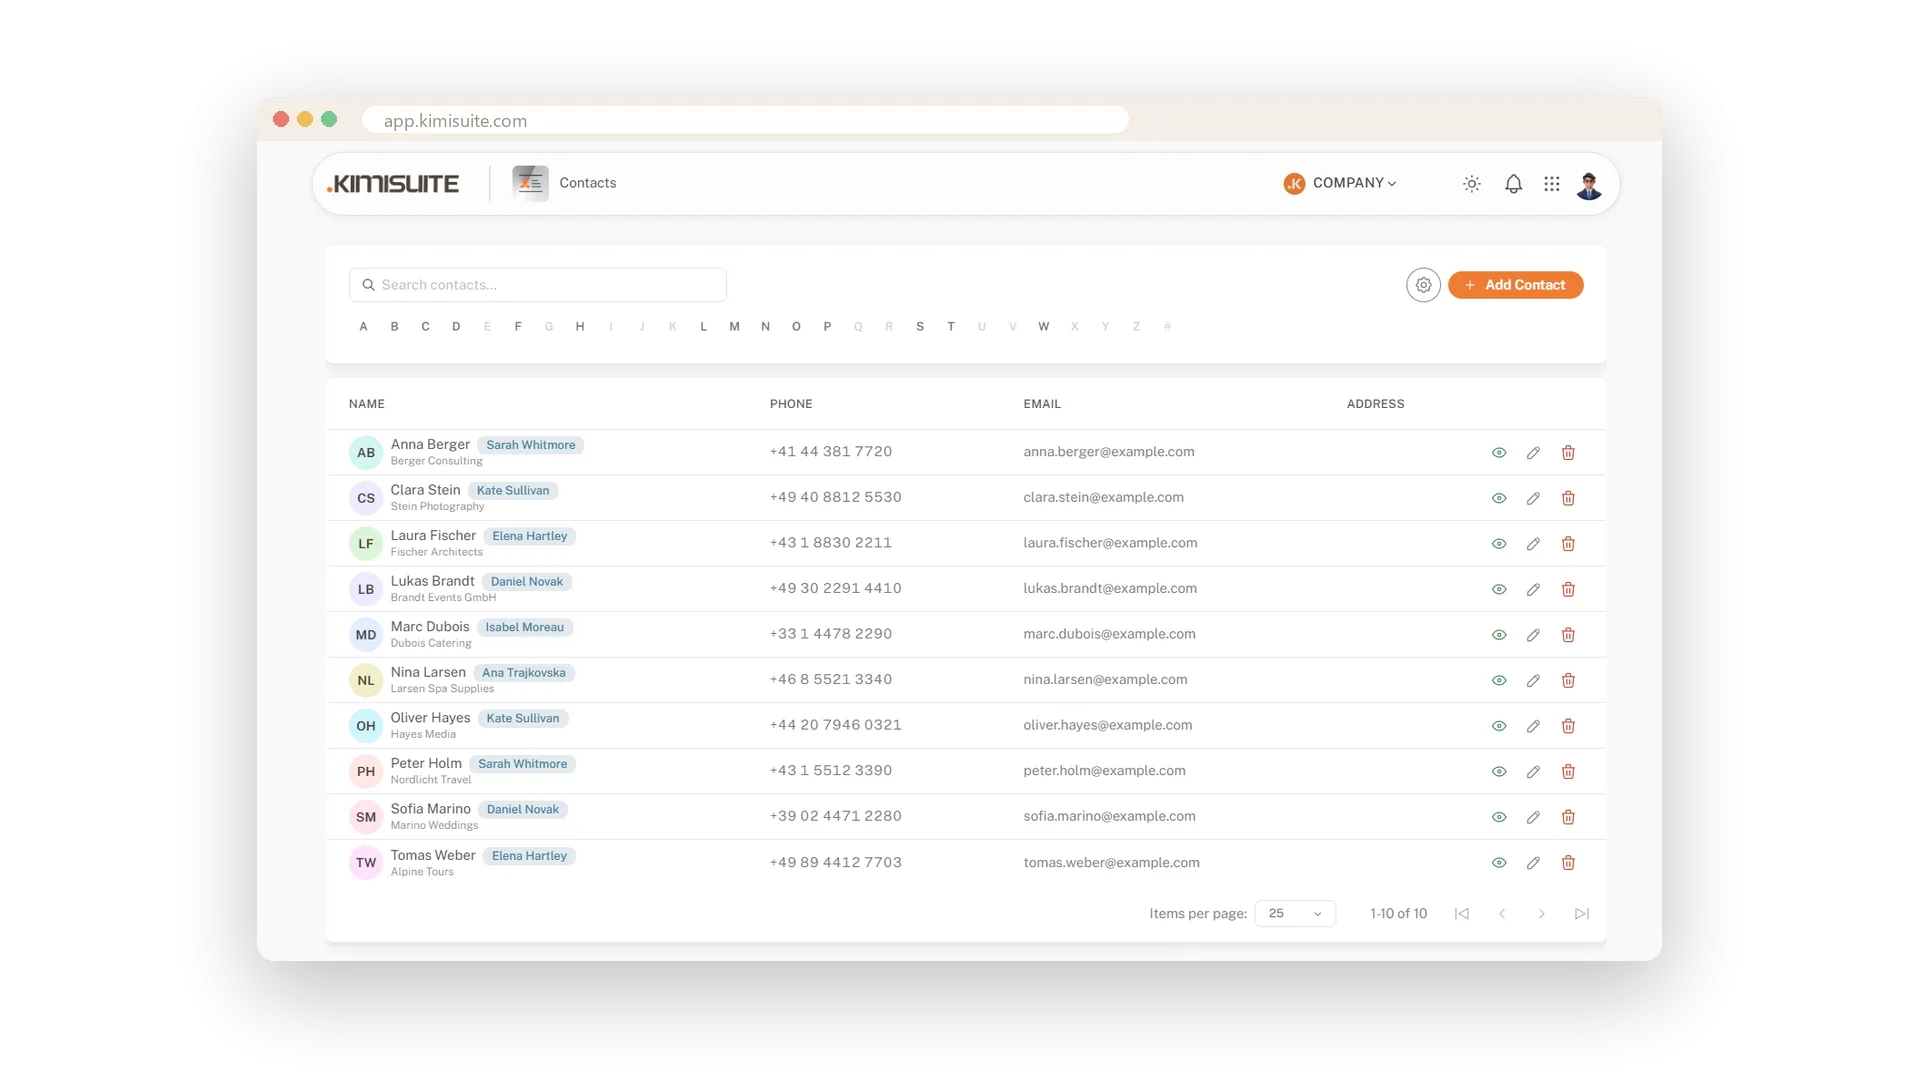Viewport: 1920px width, 1080px height.
Task: Focus the Search contacts field
Action: tap(538, 285)
